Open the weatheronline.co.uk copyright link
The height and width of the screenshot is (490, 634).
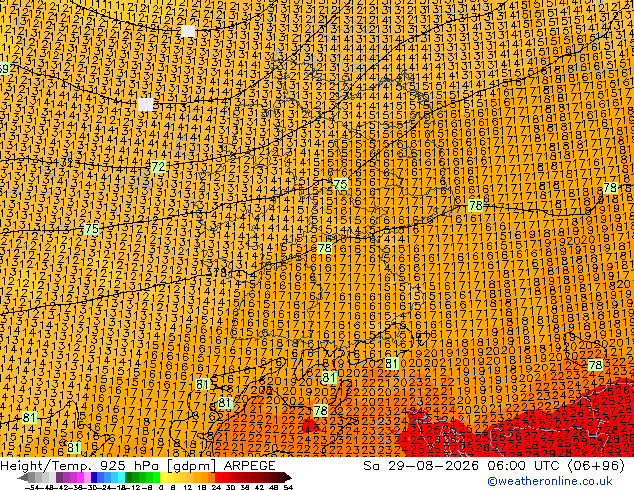550,481
